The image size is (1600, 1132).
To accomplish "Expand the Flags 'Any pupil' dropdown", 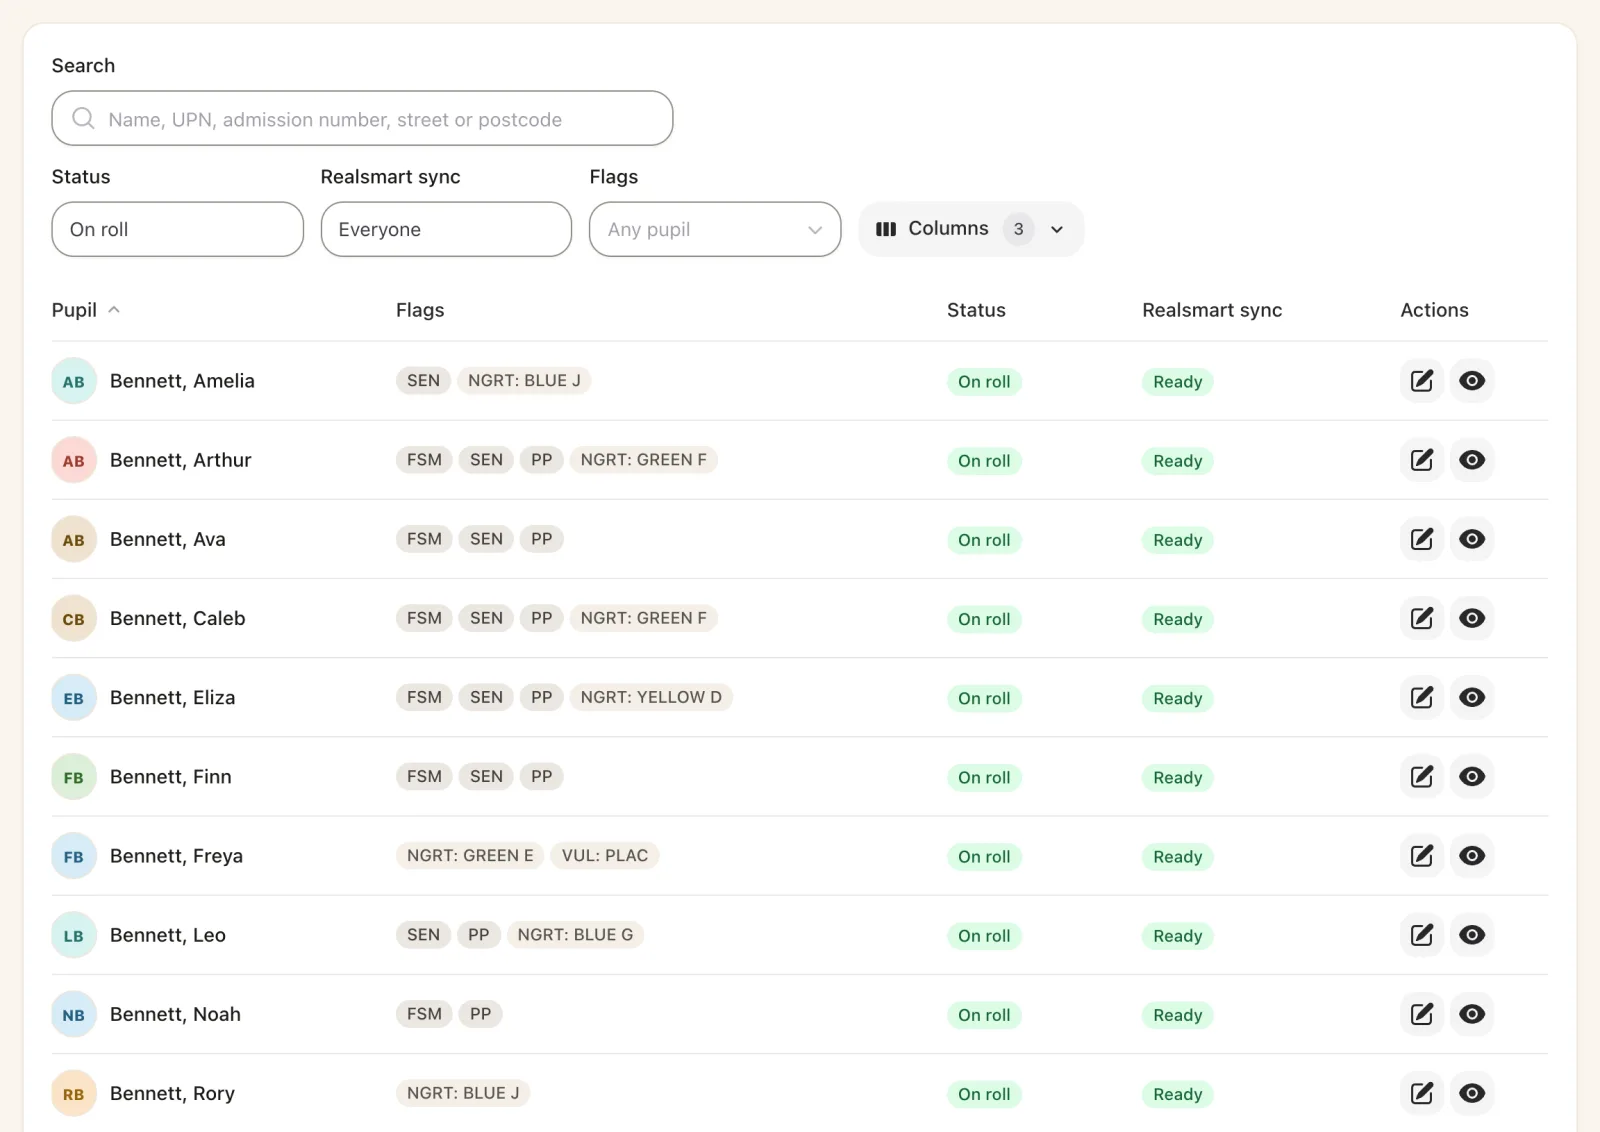I will click(715, 229).
